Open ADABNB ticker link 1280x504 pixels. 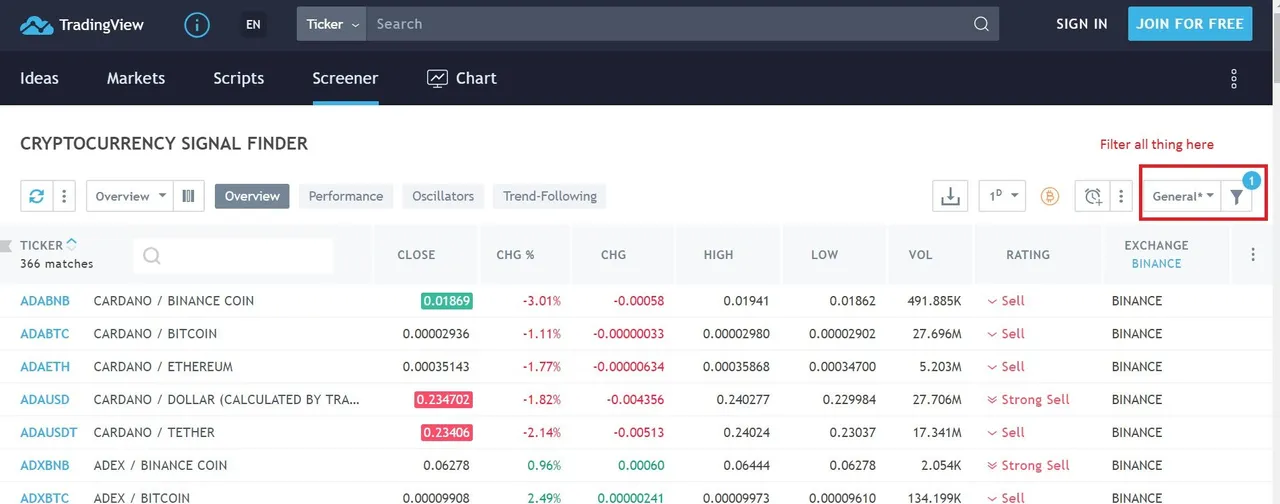point(45,300)
